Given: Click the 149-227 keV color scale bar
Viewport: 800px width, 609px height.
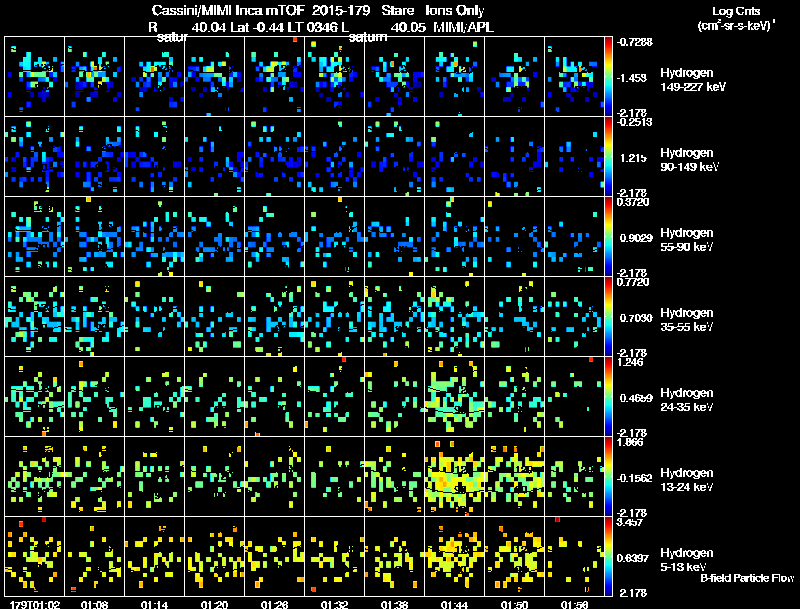Looking at the screenshot, I should 608,77.
